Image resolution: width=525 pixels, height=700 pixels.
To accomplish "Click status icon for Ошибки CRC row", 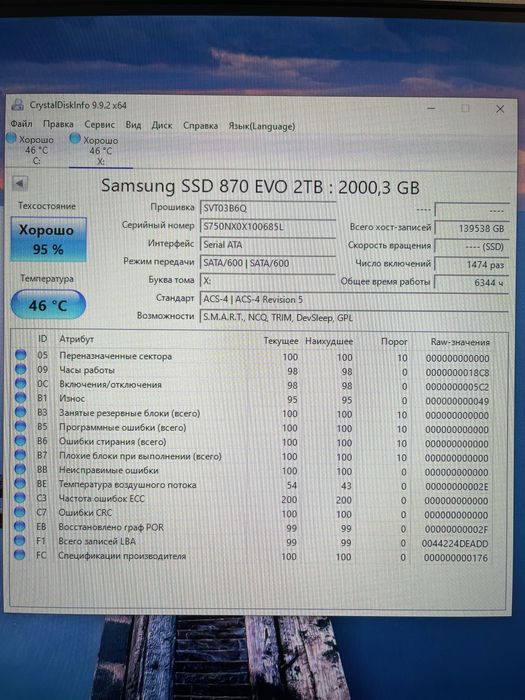I will (x=20, y=512).
